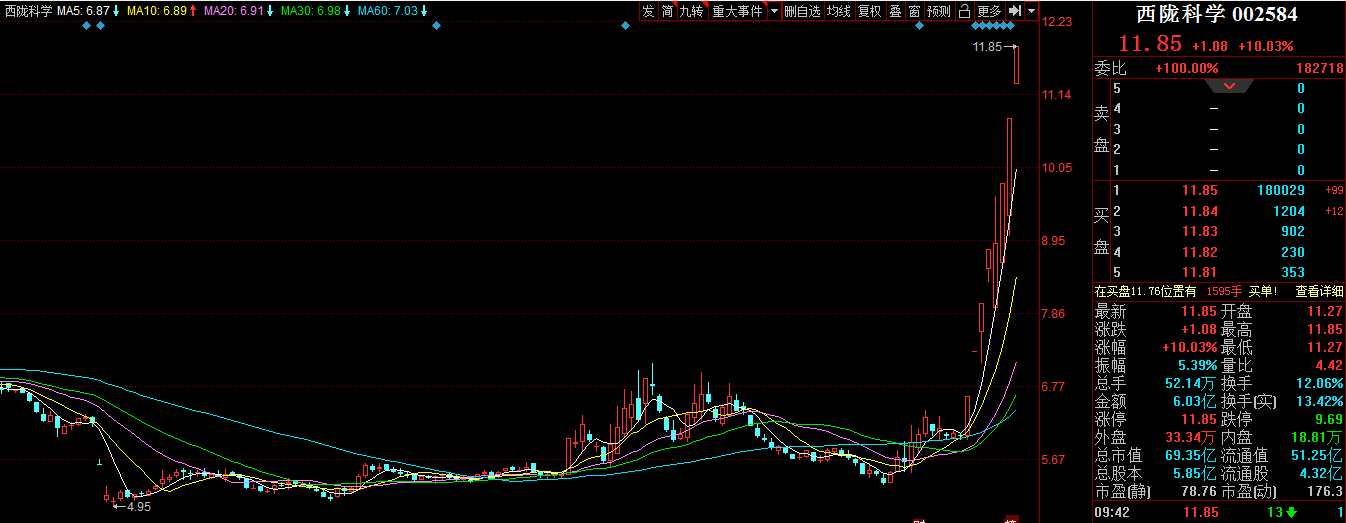Viewport: 1346px width, 523px height.
Task: Click the 叠 overlay icon
Action: [895, 11]
